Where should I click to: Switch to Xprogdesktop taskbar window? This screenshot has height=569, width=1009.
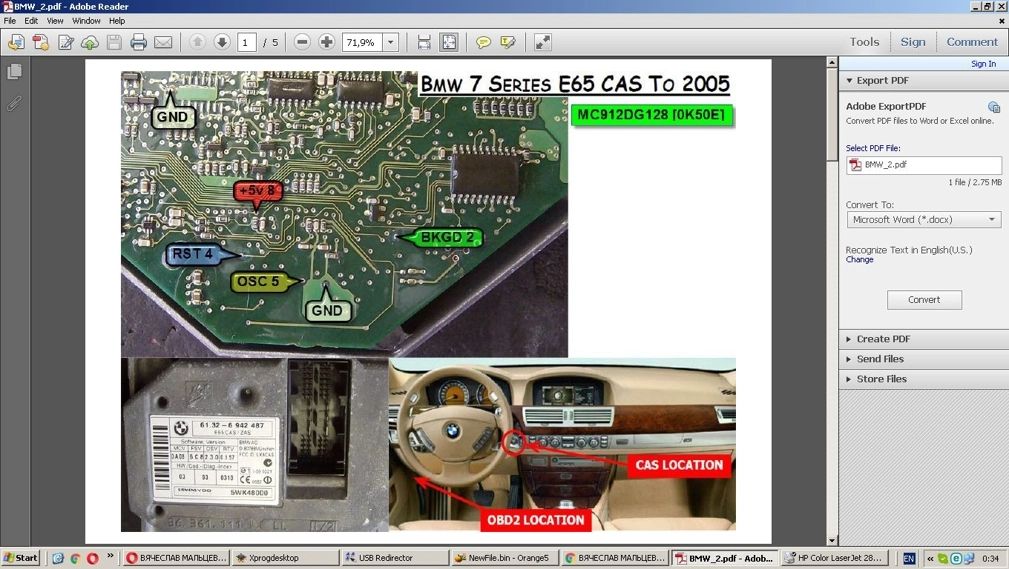click(285, 558)
